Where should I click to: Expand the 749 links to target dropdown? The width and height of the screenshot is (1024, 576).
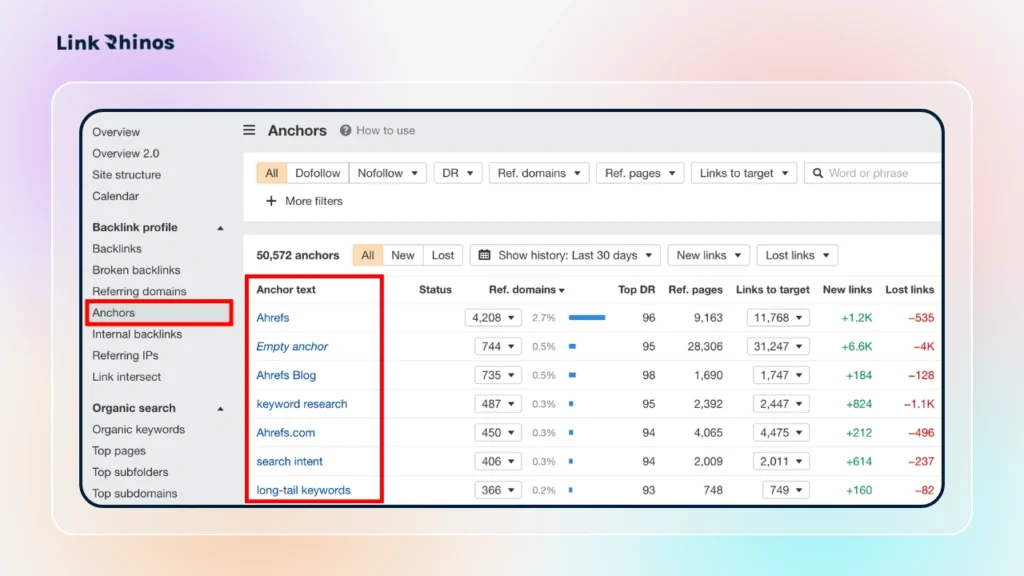click(x=786, y=490)
